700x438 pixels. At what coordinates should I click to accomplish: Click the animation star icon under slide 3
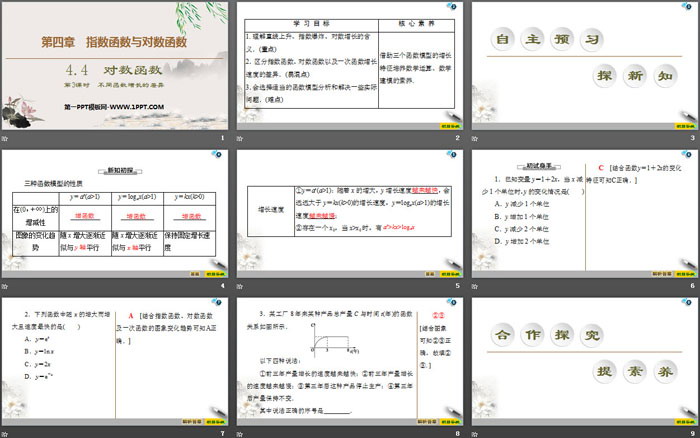475,138
